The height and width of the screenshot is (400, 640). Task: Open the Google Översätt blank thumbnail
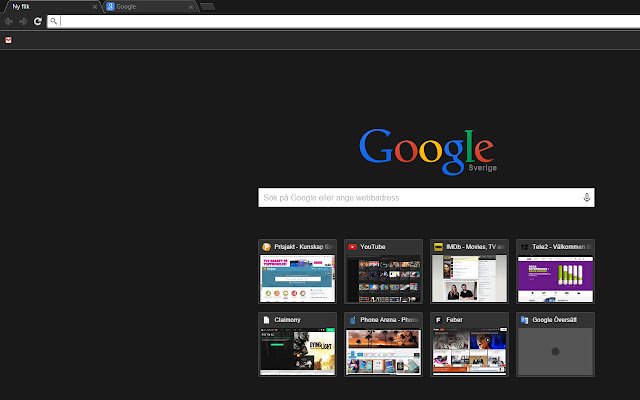[556, 351]
